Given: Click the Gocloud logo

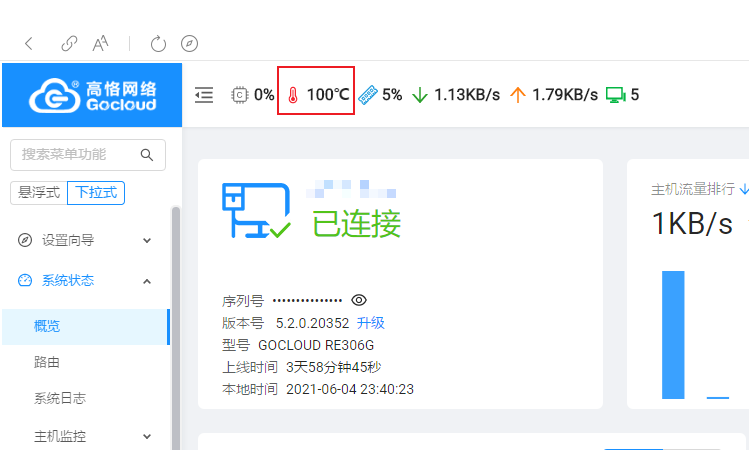Looking at the screenshot, I should pos(92,95).
